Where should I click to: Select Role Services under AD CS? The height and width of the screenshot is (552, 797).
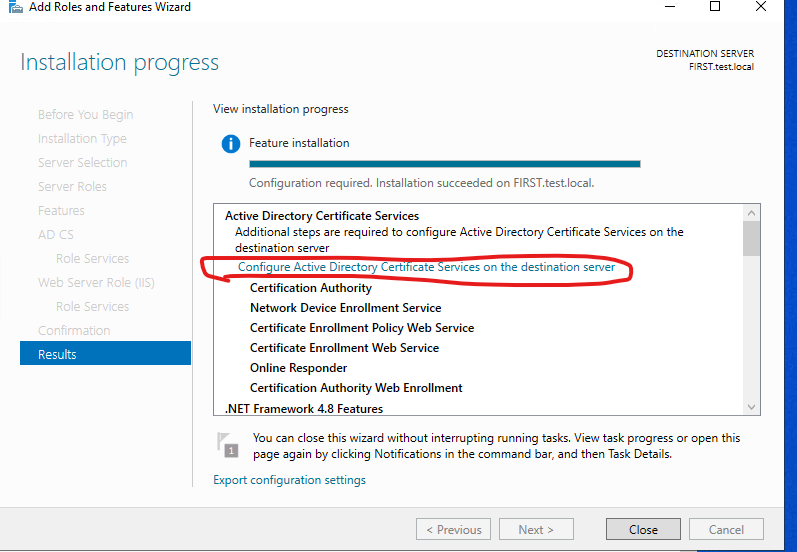(x=93, y=258)
